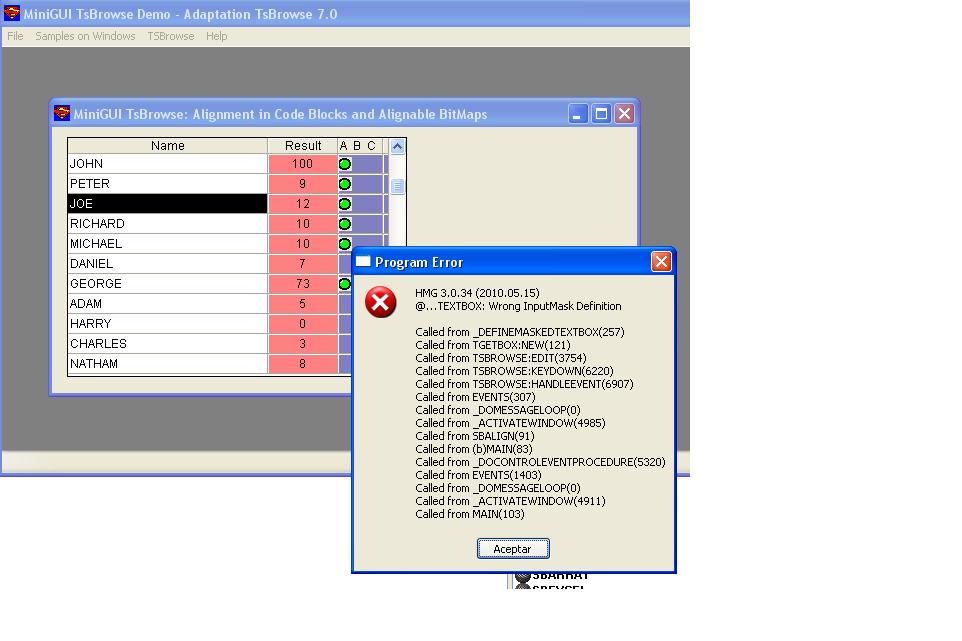The height and width of the screenshot is (641, 962).
Task: Click the green indicator beside PETER's result
Action: [x=345, y=184]
